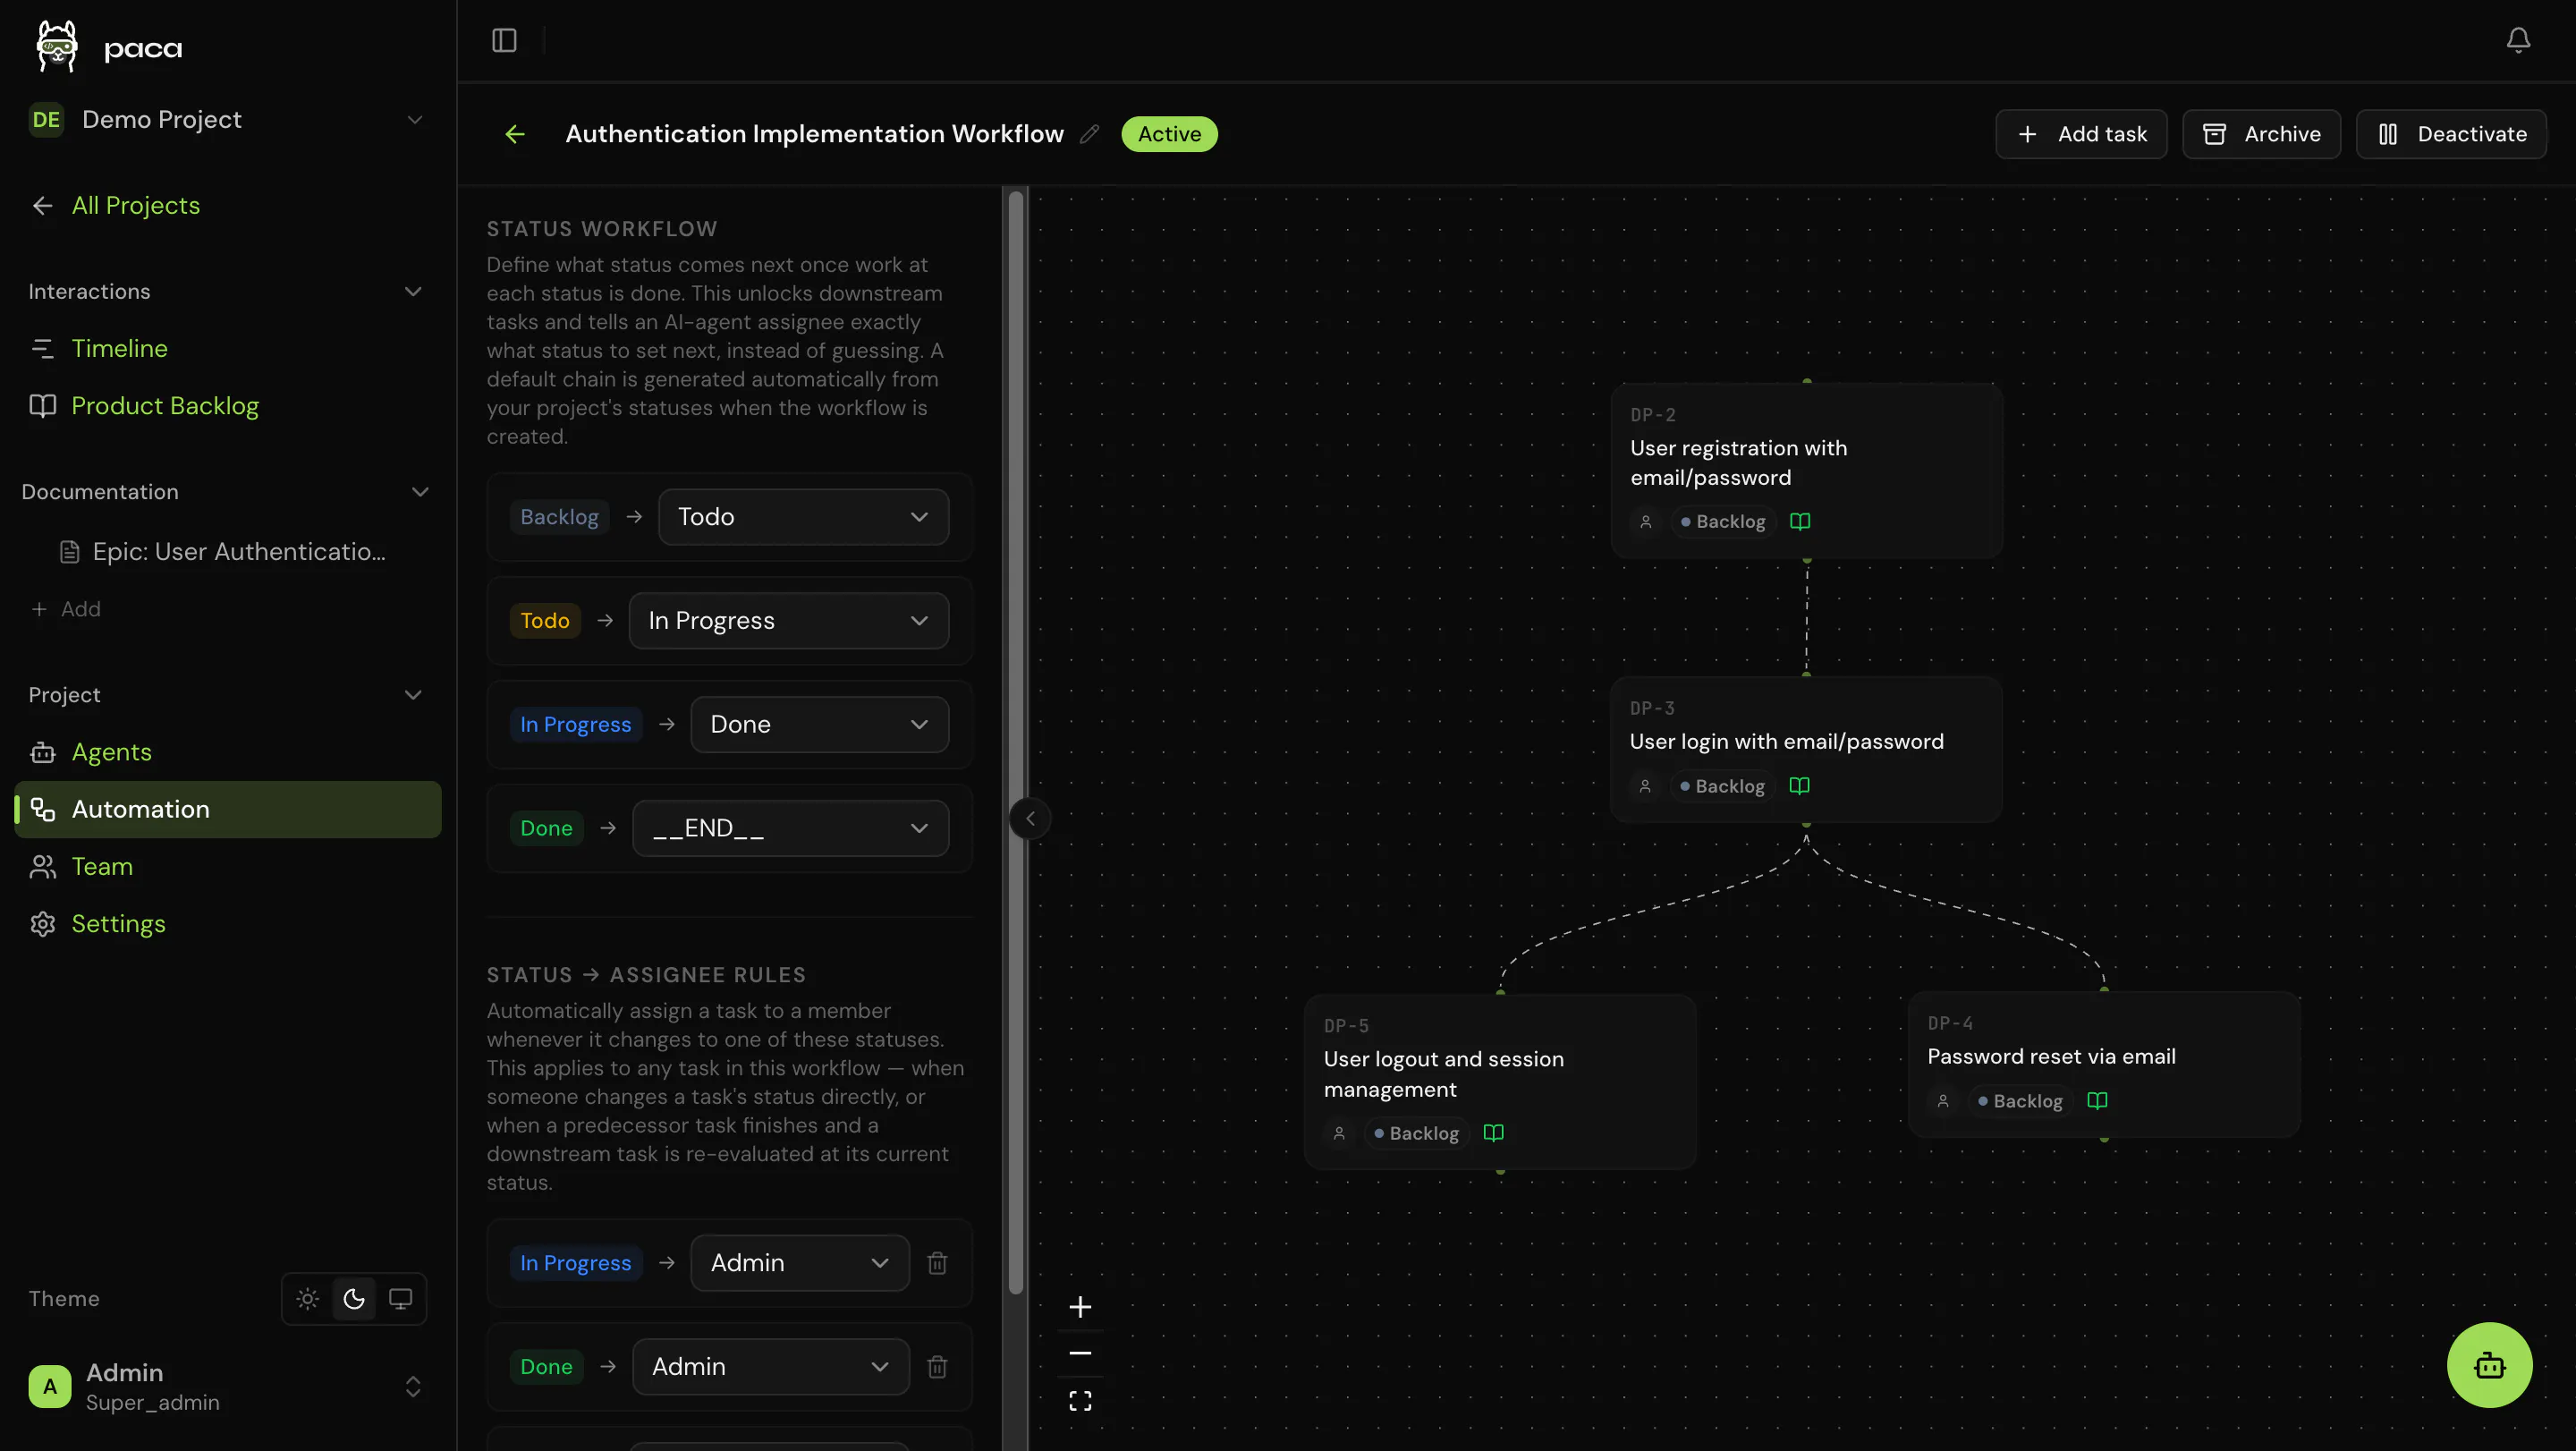
Task: Click Backlog status on DP-3 card
Action: (1722, 787)
